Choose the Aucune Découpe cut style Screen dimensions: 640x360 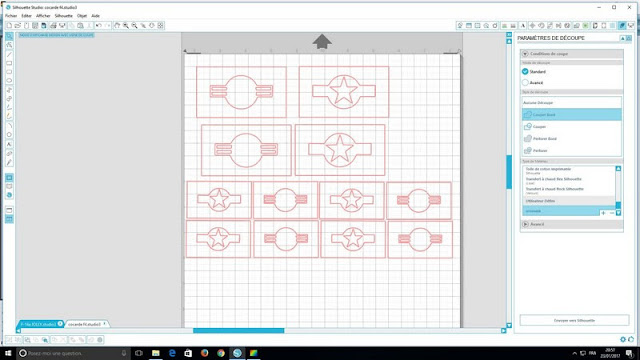tap(571, 102)
